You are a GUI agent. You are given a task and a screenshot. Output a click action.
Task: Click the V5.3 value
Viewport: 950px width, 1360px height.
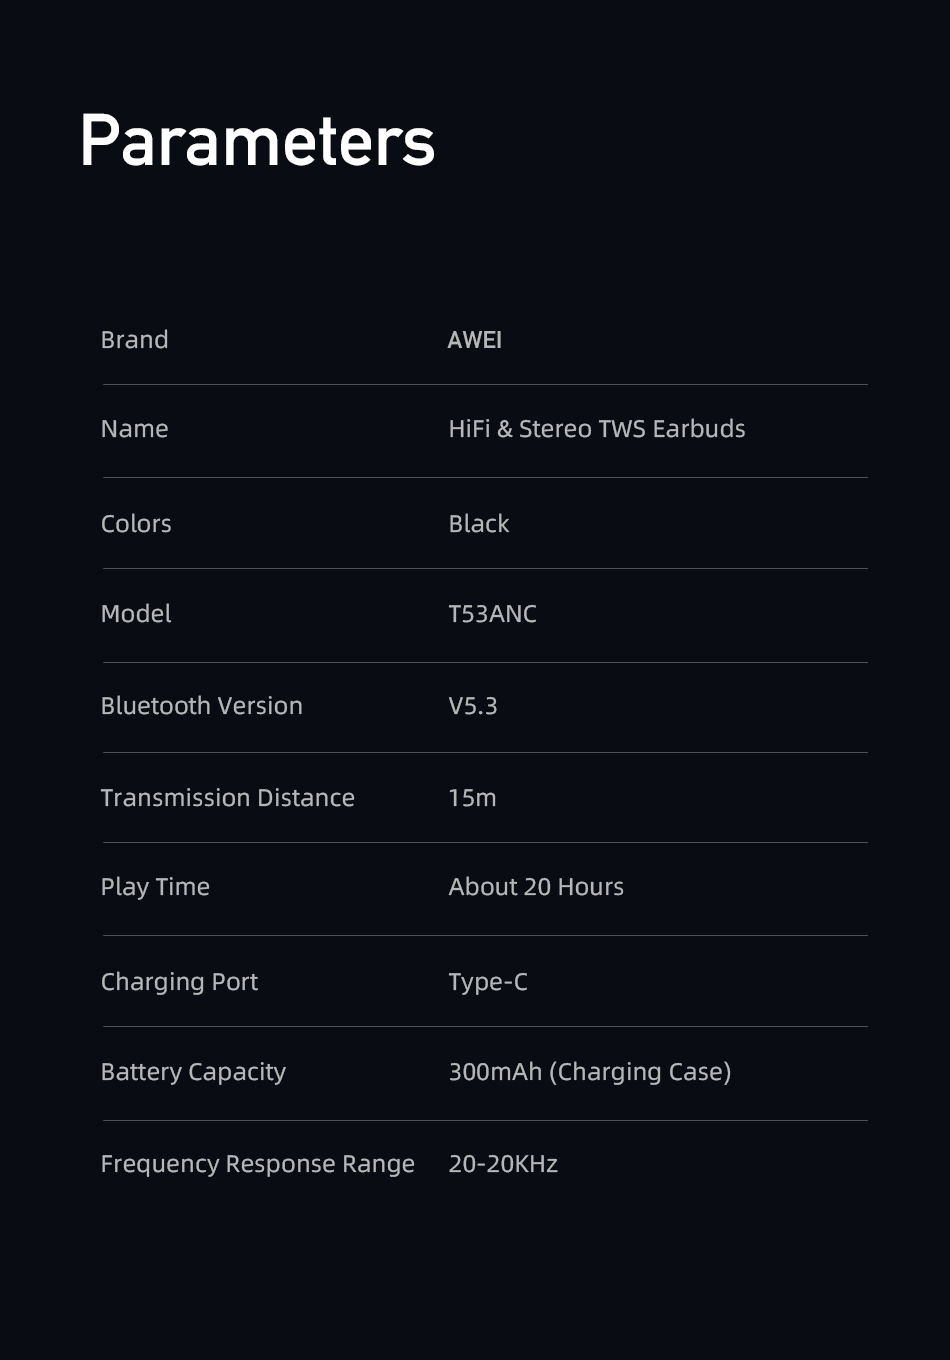(x=473, y=706)
